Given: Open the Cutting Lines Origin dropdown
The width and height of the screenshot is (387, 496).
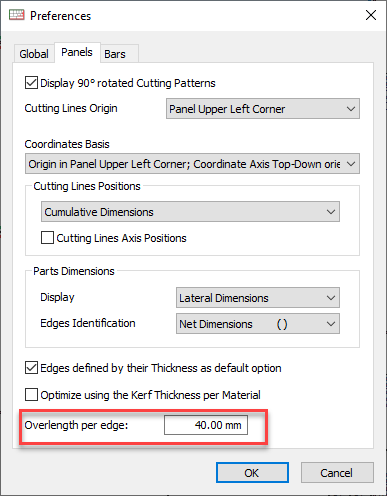Looking at the screenshot, I should 263,109.
